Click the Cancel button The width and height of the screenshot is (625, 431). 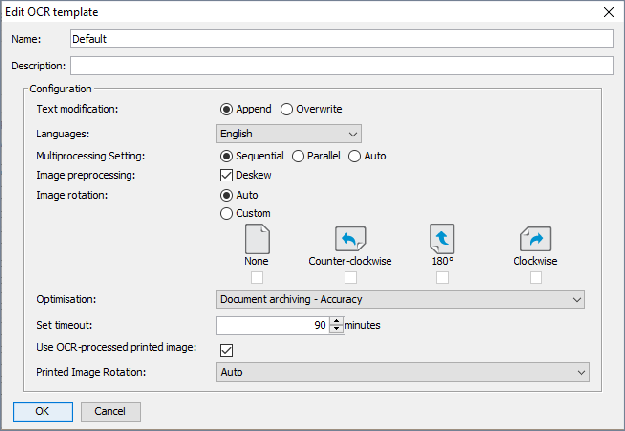point(111,411)
